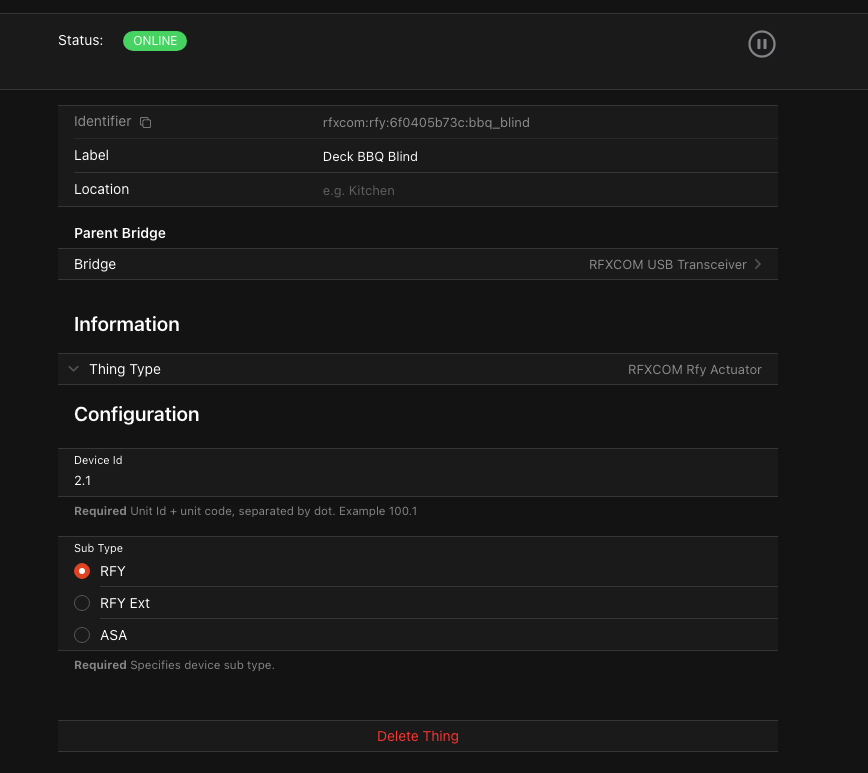Screen dimensions: 868x773
Task: Click the RFXCOM Rfy Actuator thing type value
Action: 694,369
